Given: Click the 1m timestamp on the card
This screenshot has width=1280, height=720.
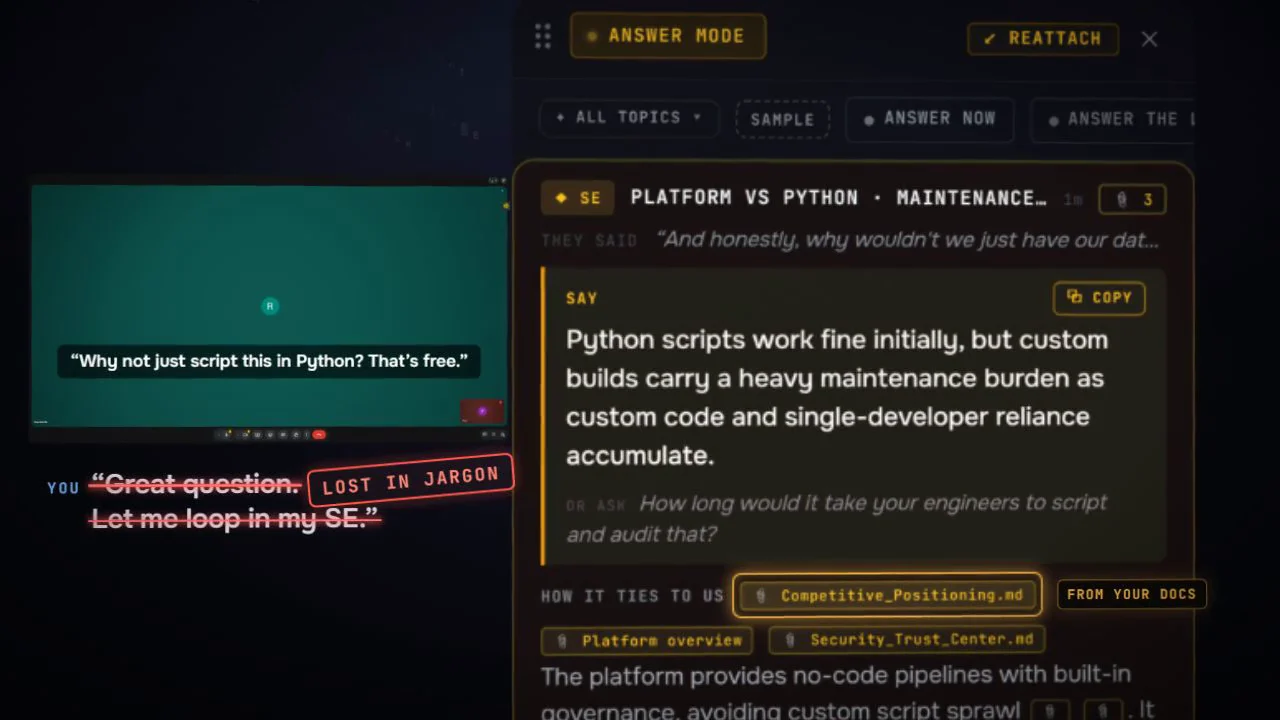Looking at the screenshot, I should pyautogui.click(x=1073, y=200).
